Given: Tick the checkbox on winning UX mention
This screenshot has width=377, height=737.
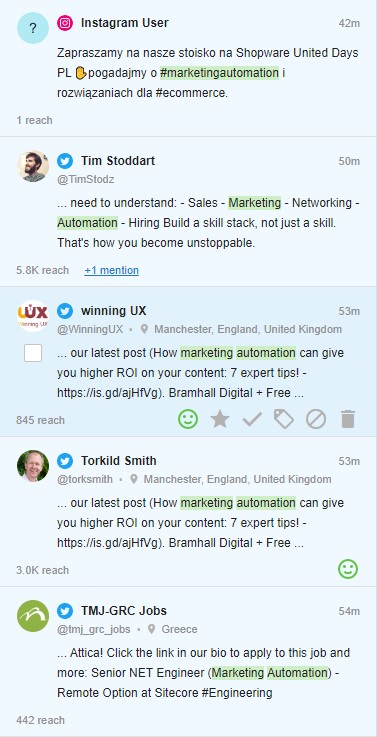Looking at the screenshot, I should (33, 353).
